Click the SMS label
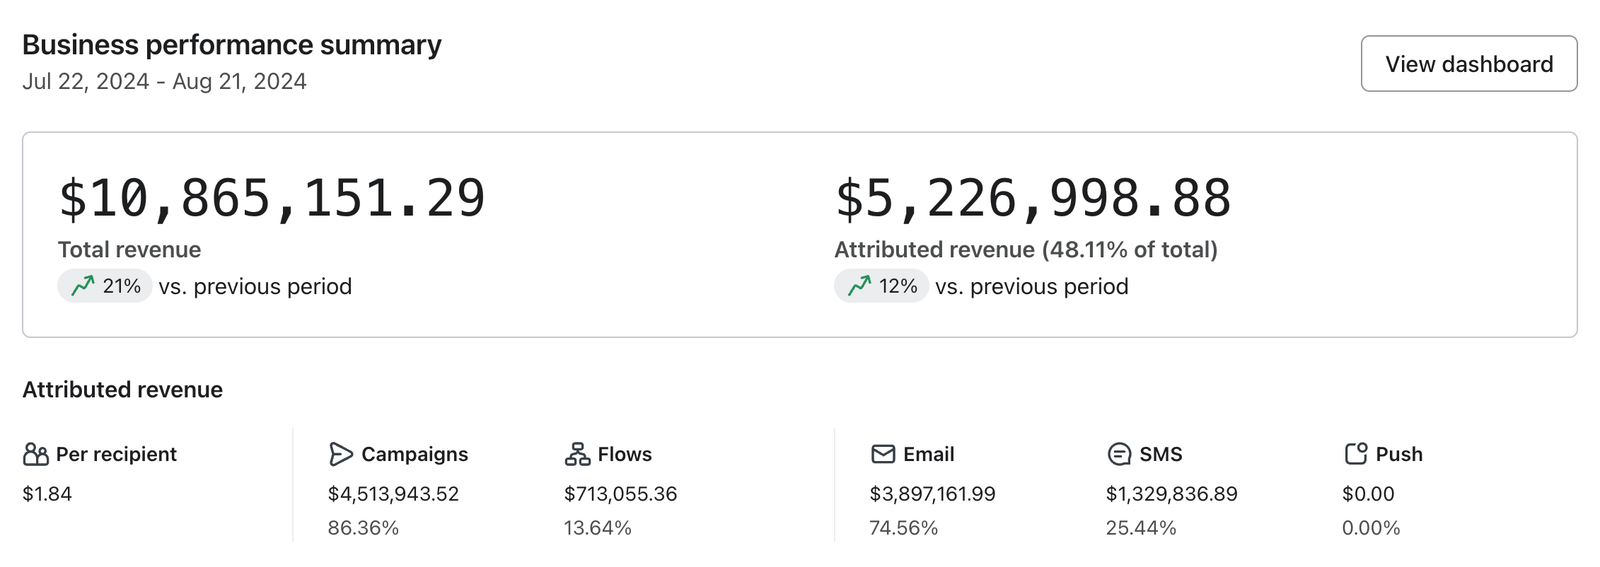 tap(1160, 455)
